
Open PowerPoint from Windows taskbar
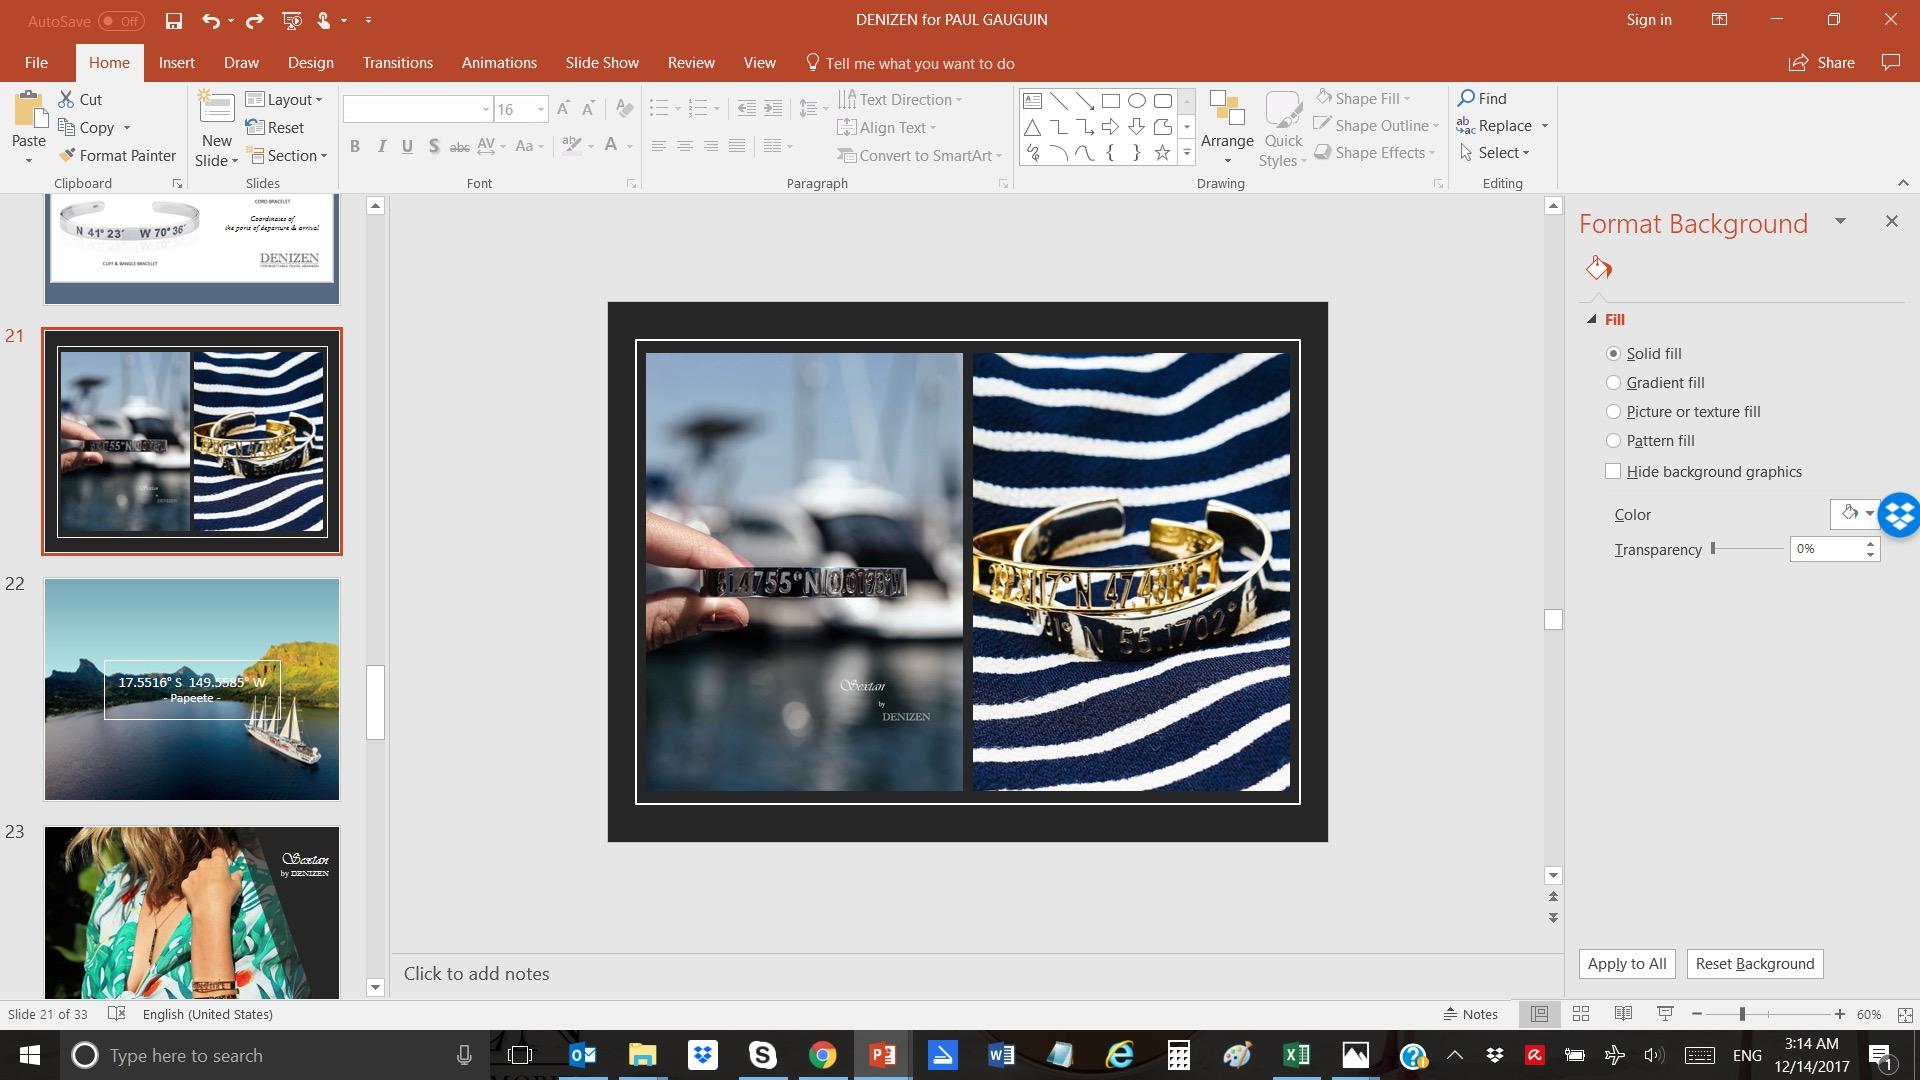882,1055
